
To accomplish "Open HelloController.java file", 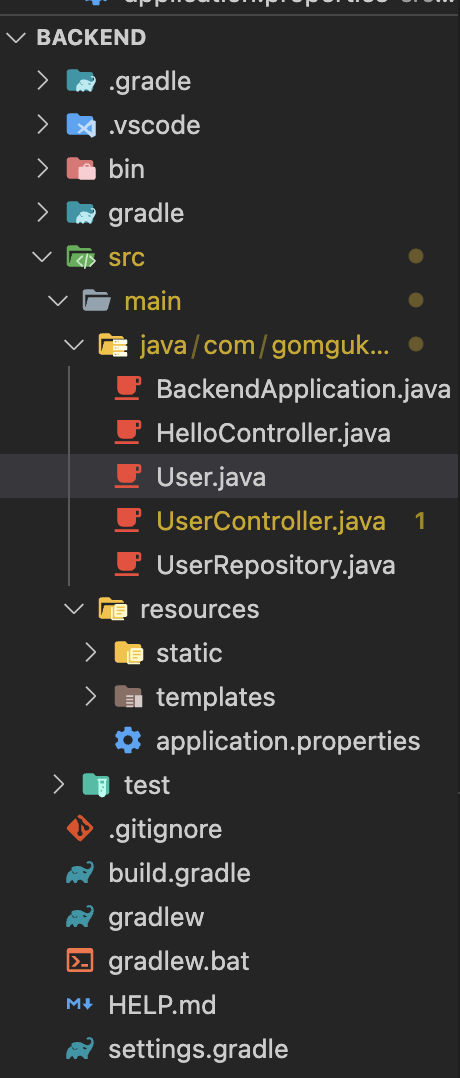I will tap(274, 433).
